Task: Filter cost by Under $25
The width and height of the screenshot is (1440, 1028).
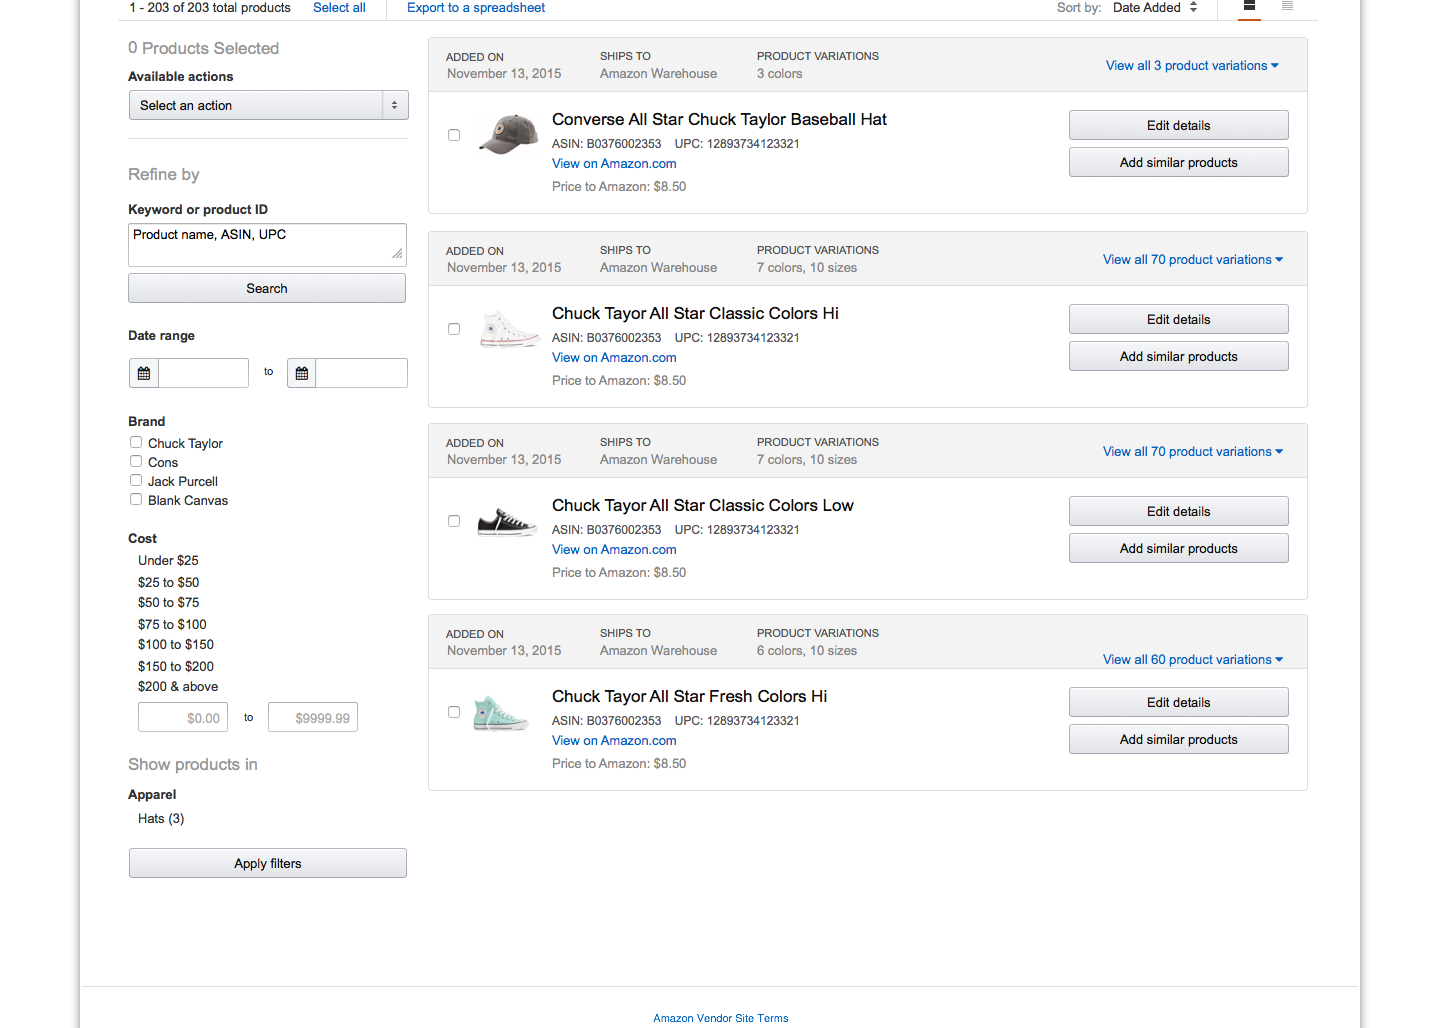Action: [x=168, y=560]
